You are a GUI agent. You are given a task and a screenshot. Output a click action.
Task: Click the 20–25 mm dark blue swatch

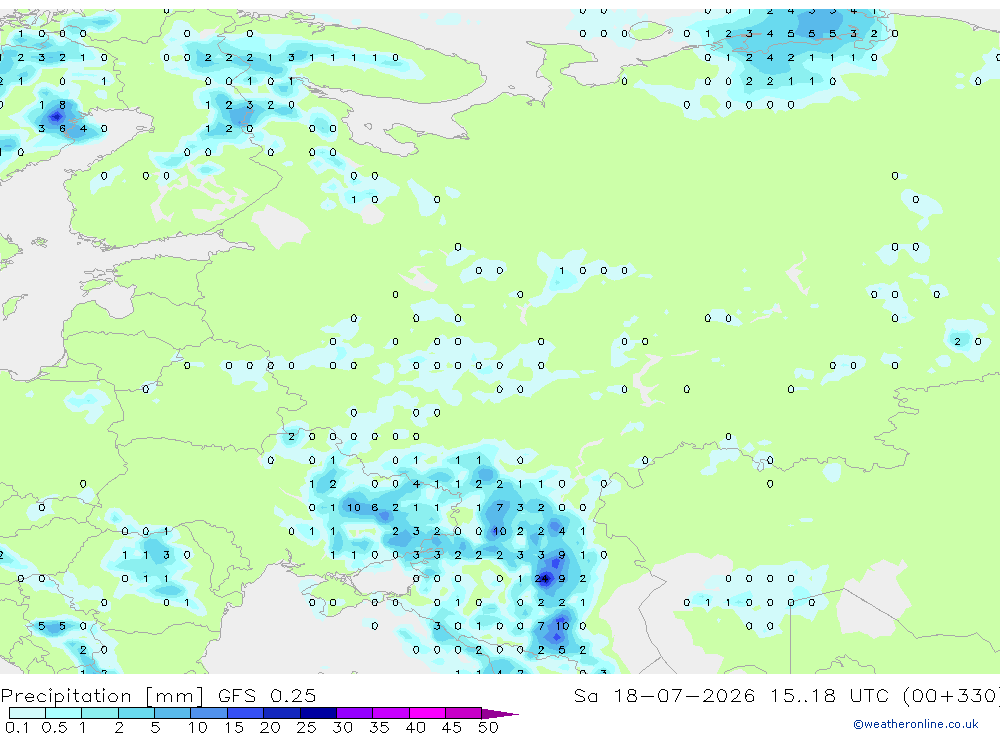pos(282,713)
